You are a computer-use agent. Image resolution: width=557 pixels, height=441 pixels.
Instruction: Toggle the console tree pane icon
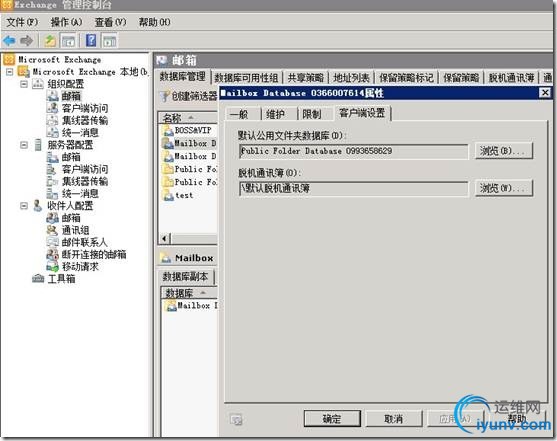point(68,41)
